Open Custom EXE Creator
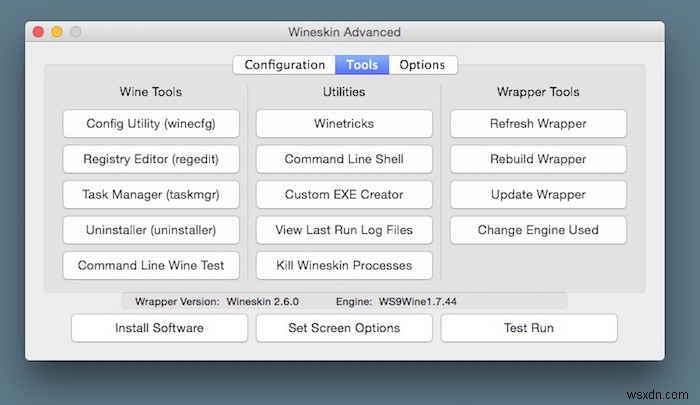The width and height of the screenshot is (700, 405). [344, 194]
